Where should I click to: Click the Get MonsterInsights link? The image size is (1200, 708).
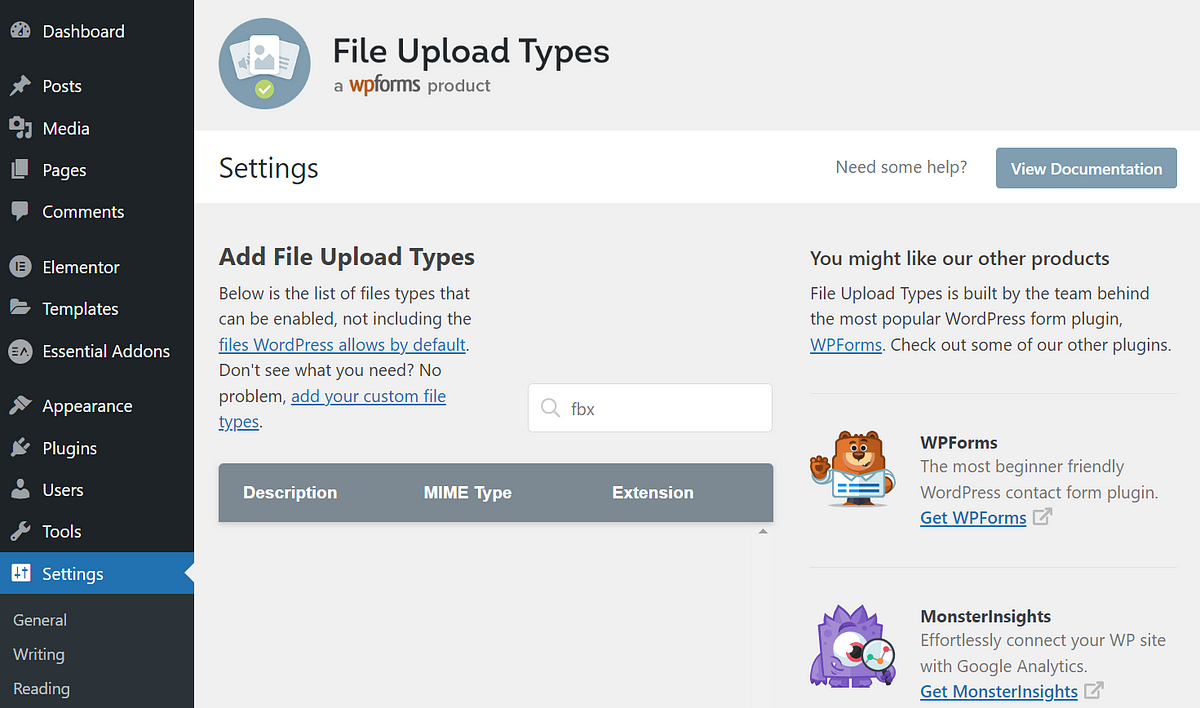pyautogui.click(x=999, y=691)
